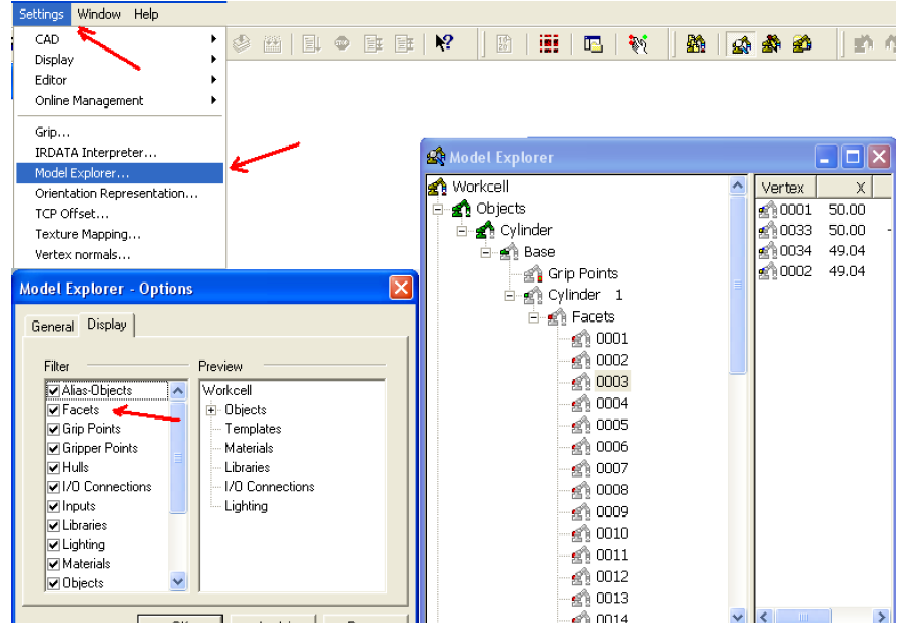Collapse the green Cylinder node
The image size is (909, 623).
pos(461,231)
